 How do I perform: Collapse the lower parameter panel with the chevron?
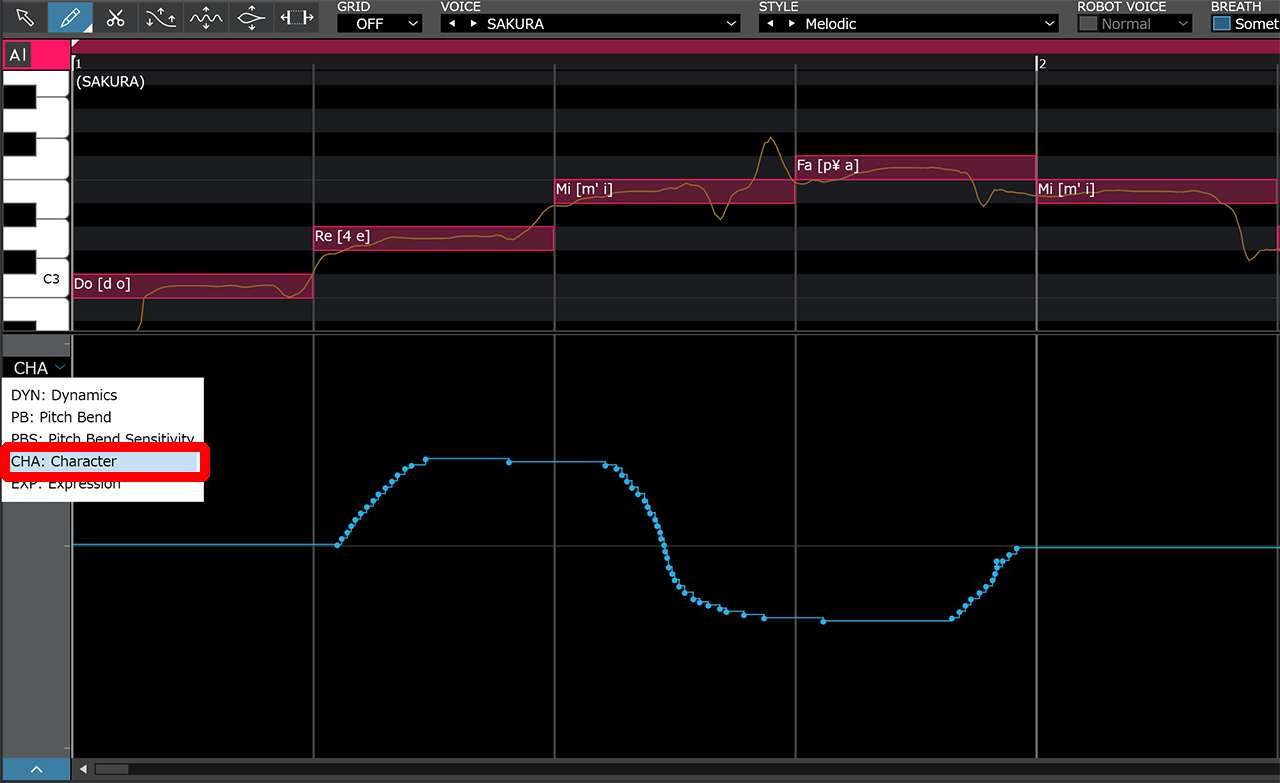37,768
